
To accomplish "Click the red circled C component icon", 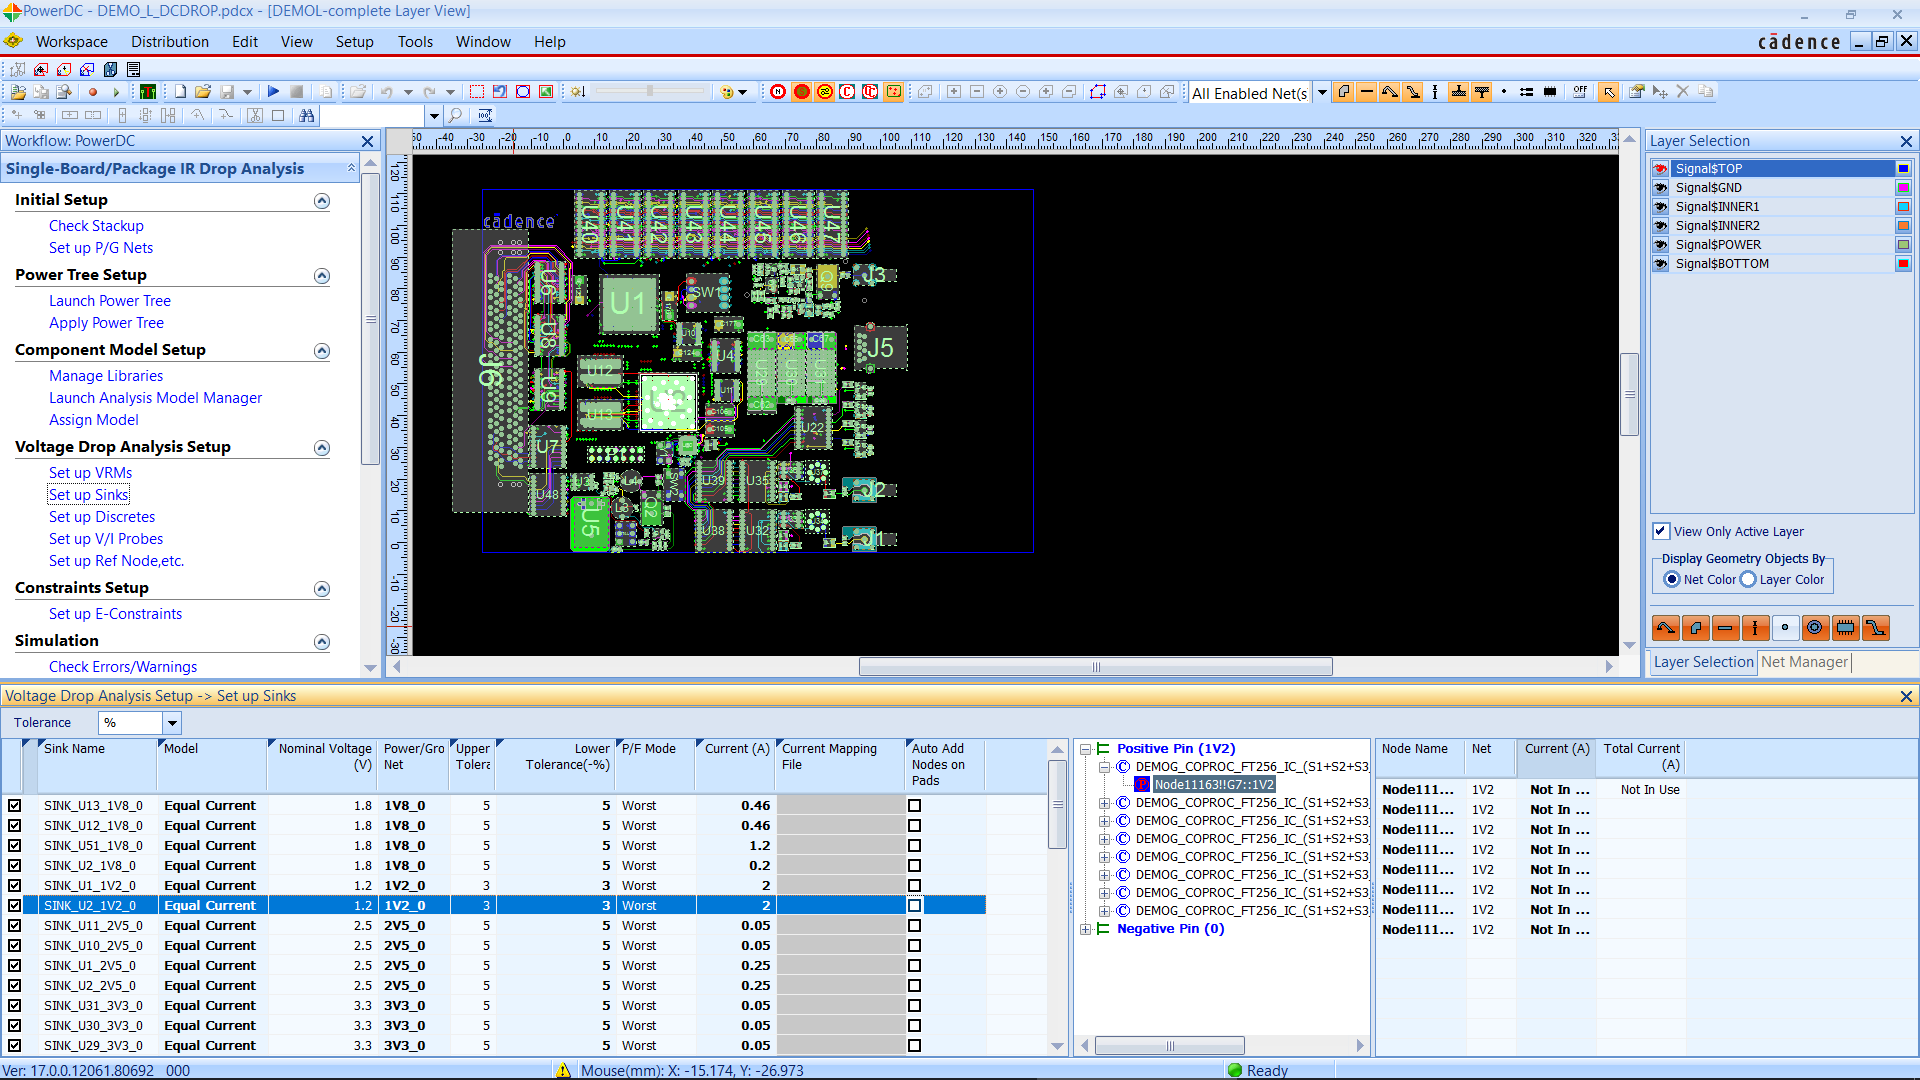I will [847, 92].
